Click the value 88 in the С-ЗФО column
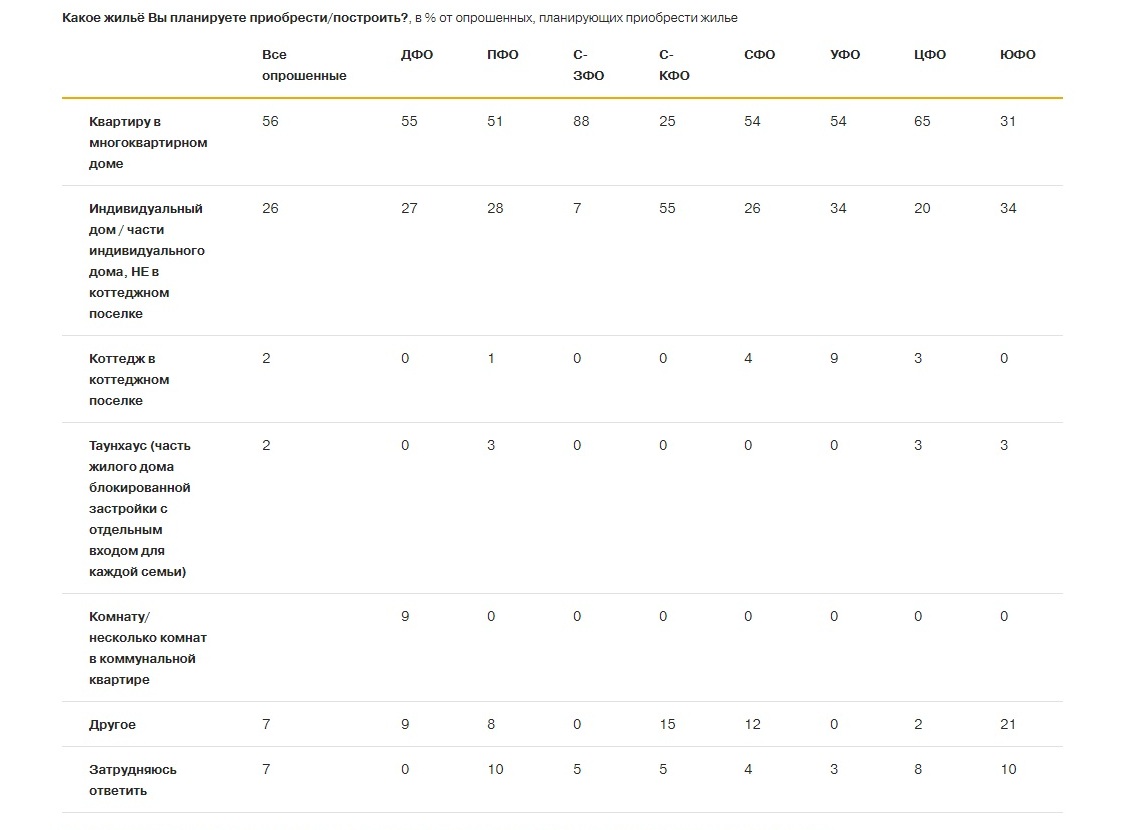Viewport: 1135px width, 830px height. (581, 121)
